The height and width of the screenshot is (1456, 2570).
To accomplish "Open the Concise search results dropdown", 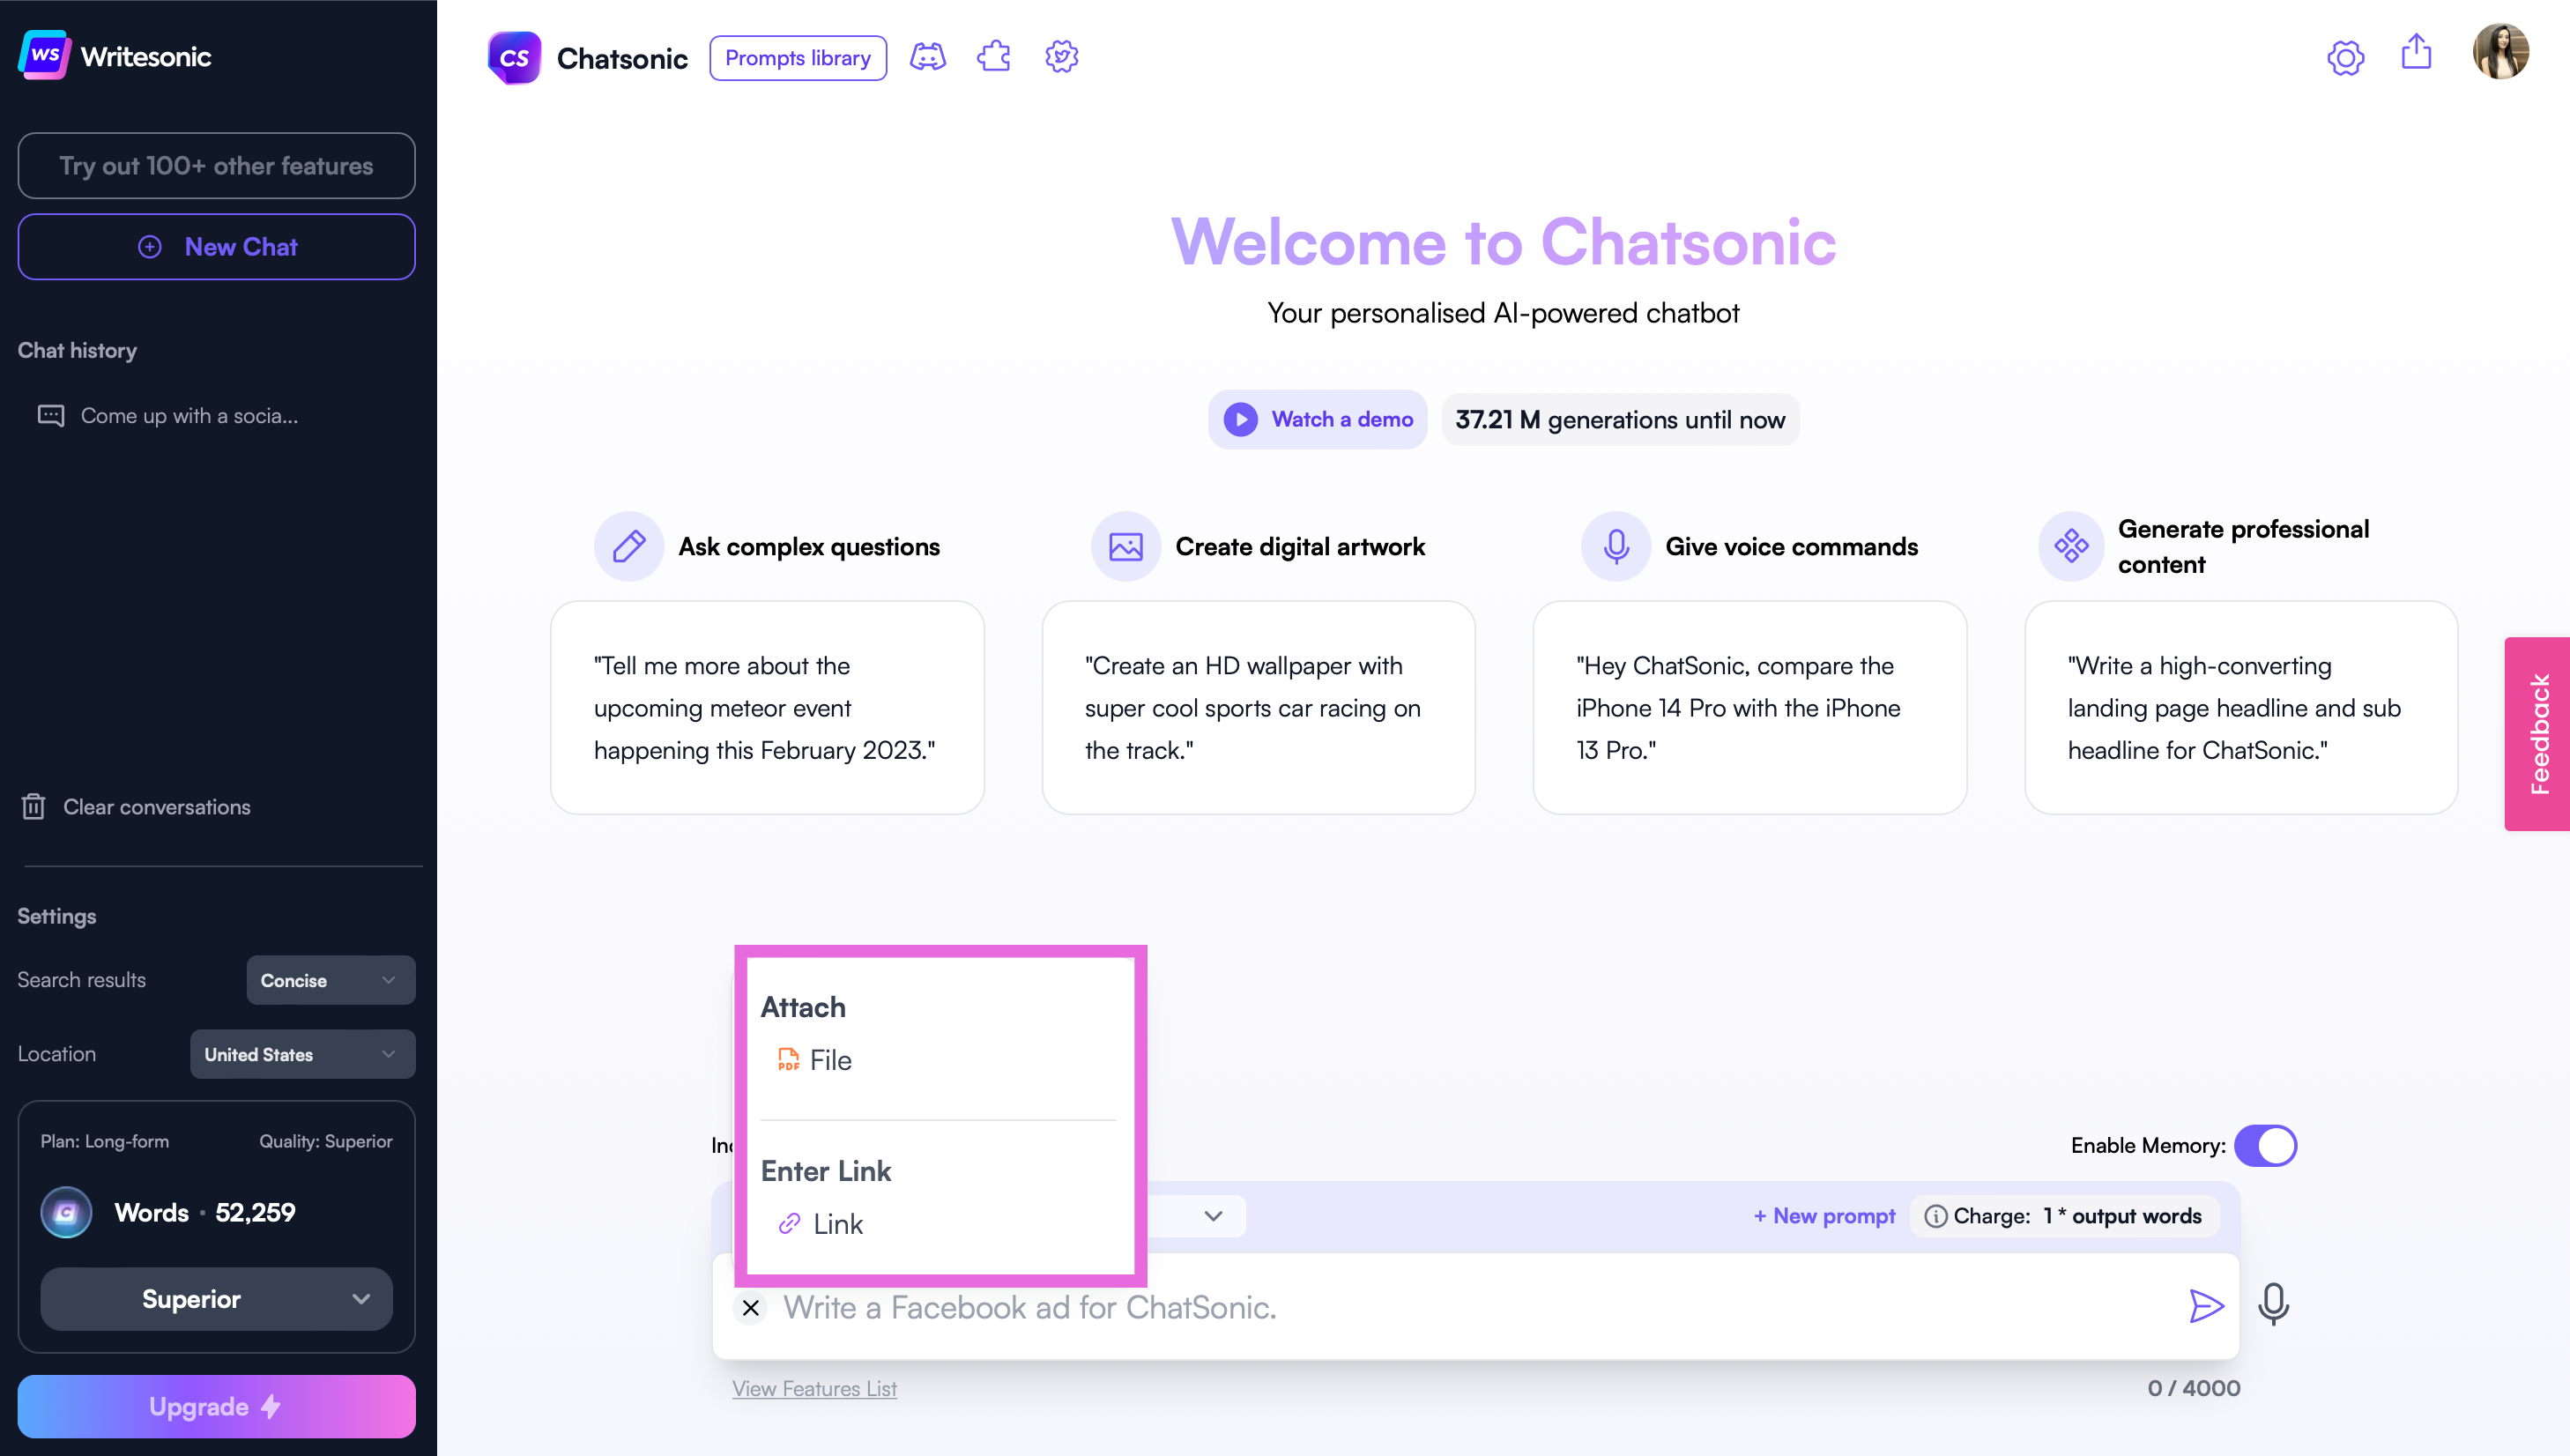I will pos(330,980).
